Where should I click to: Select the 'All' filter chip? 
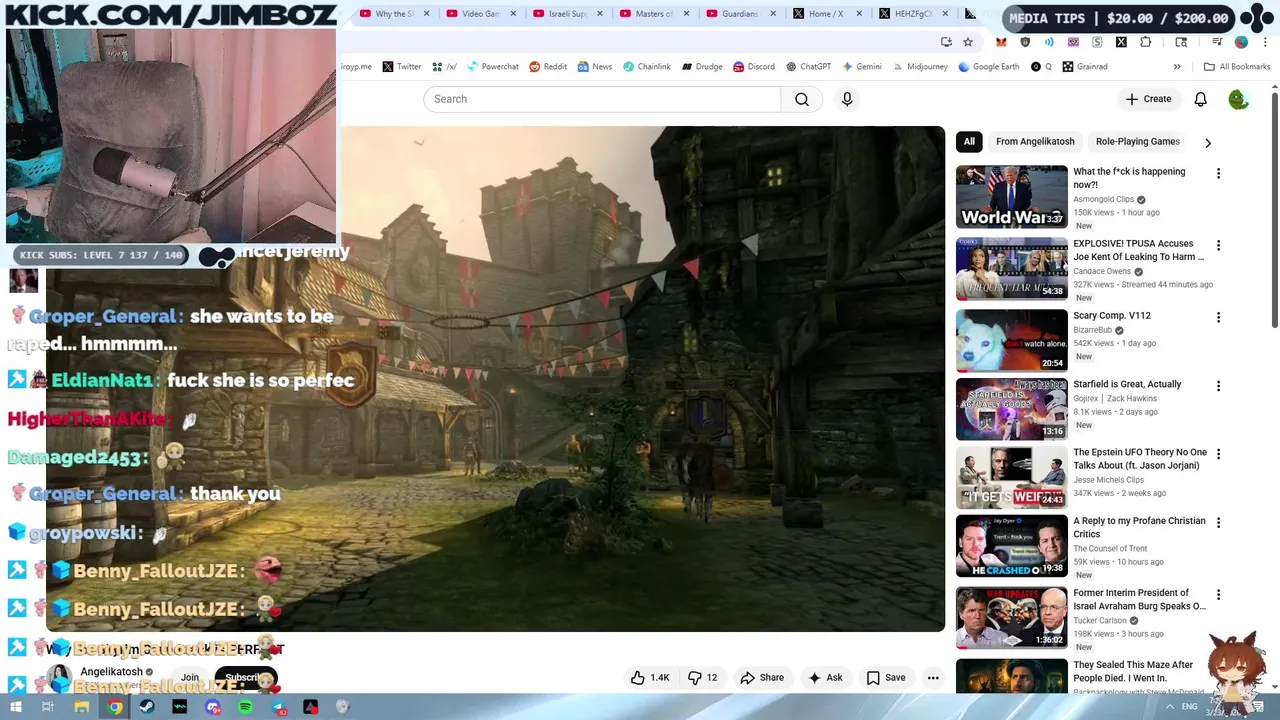pos(969,142)
